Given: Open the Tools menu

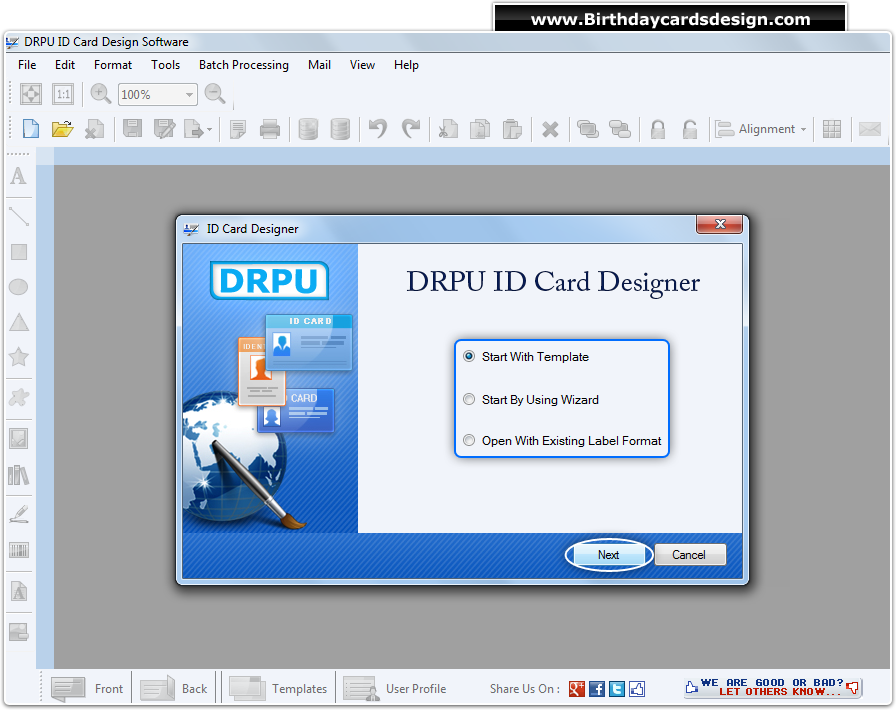Looking at the screenshot, I should click(x=165, y=65).
